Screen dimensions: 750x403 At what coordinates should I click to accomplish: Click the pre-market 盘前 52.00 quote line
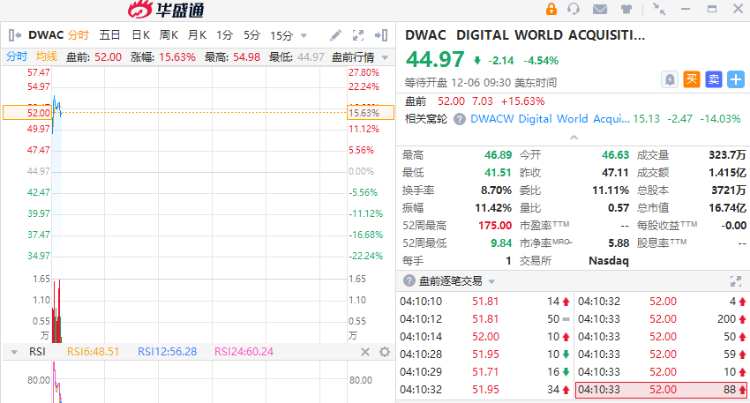click(475, 101)
